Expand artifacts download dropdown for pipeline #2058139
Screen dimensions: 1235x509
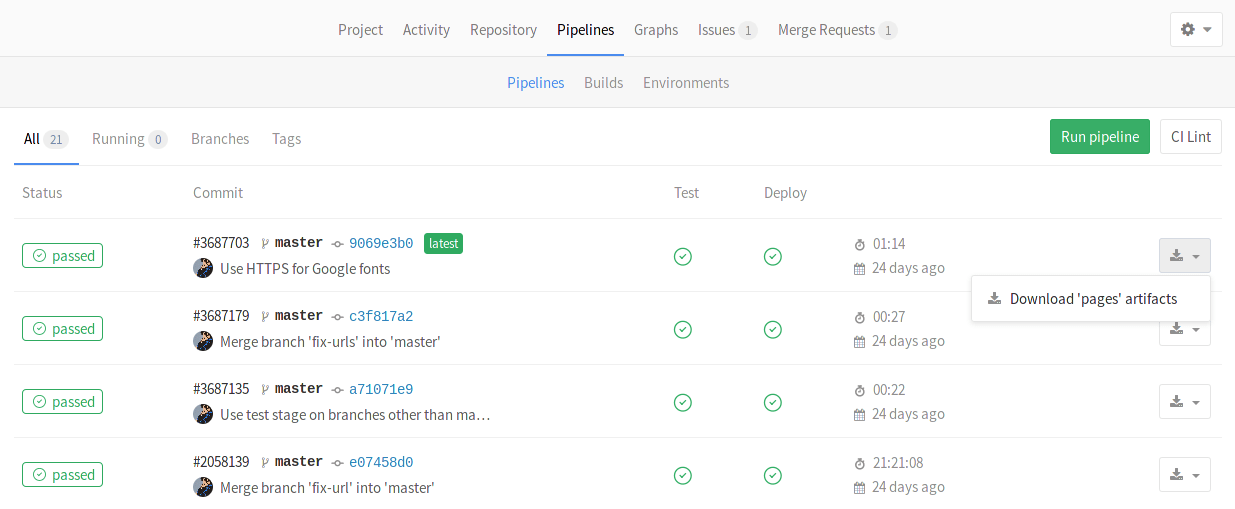pyautogui.click(x=1184, y=475)
